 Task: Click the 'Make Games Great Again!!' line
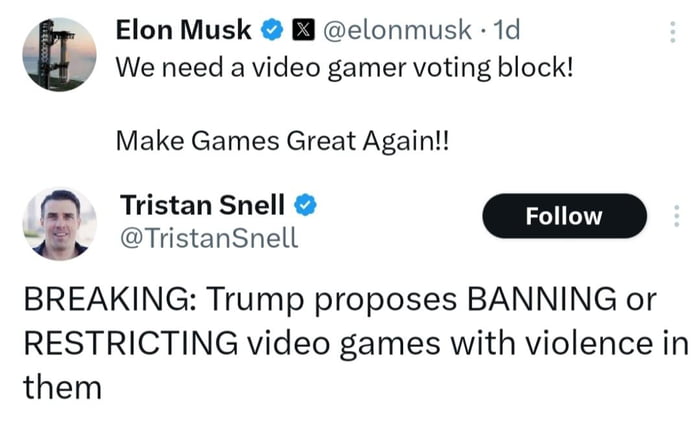pyautogui.click(x=283, y=141)
